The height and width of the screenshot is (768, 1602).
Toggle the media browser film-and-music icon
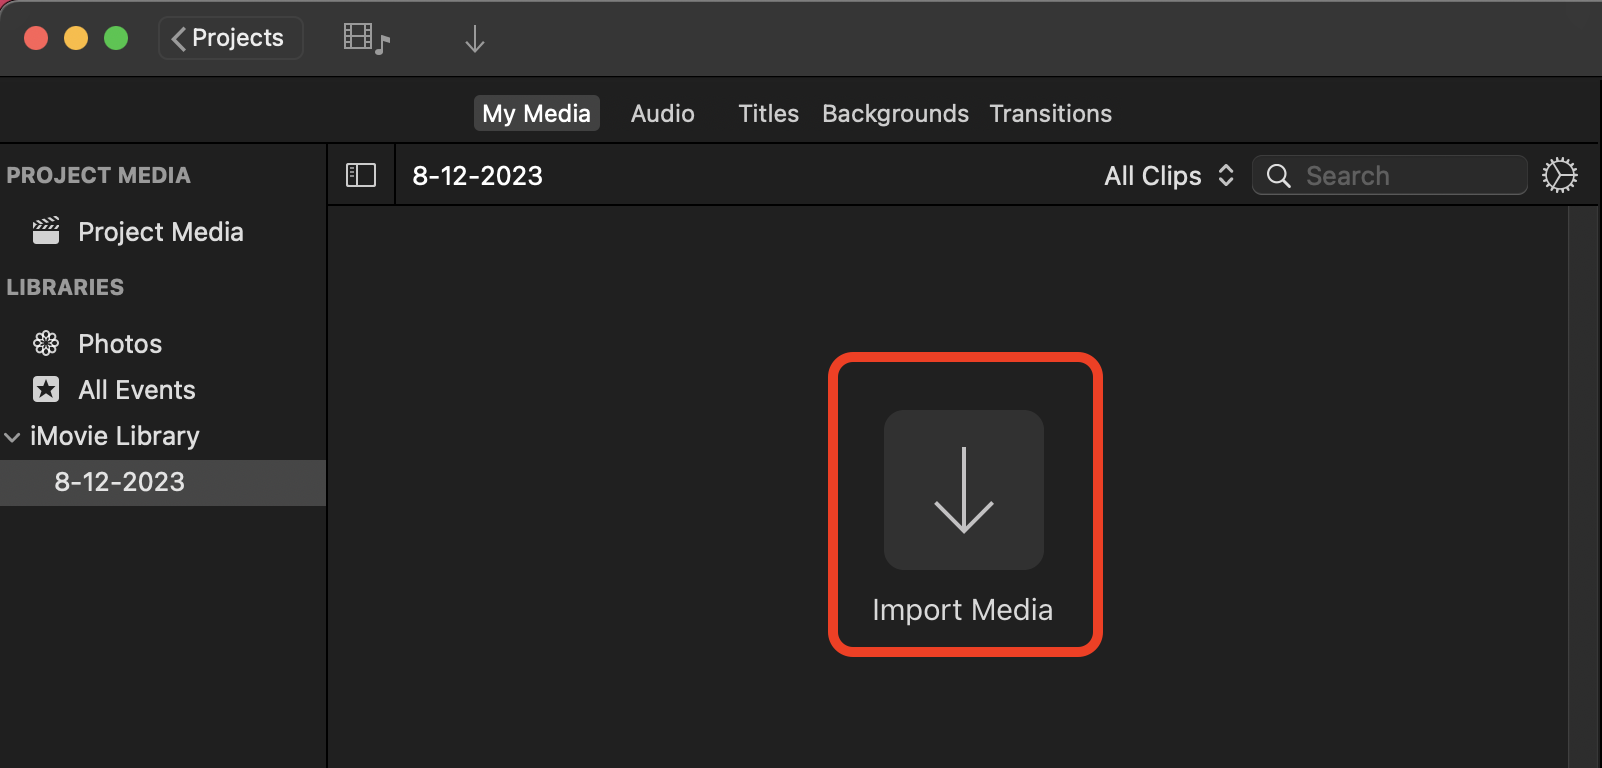click(x=365, y=39)
